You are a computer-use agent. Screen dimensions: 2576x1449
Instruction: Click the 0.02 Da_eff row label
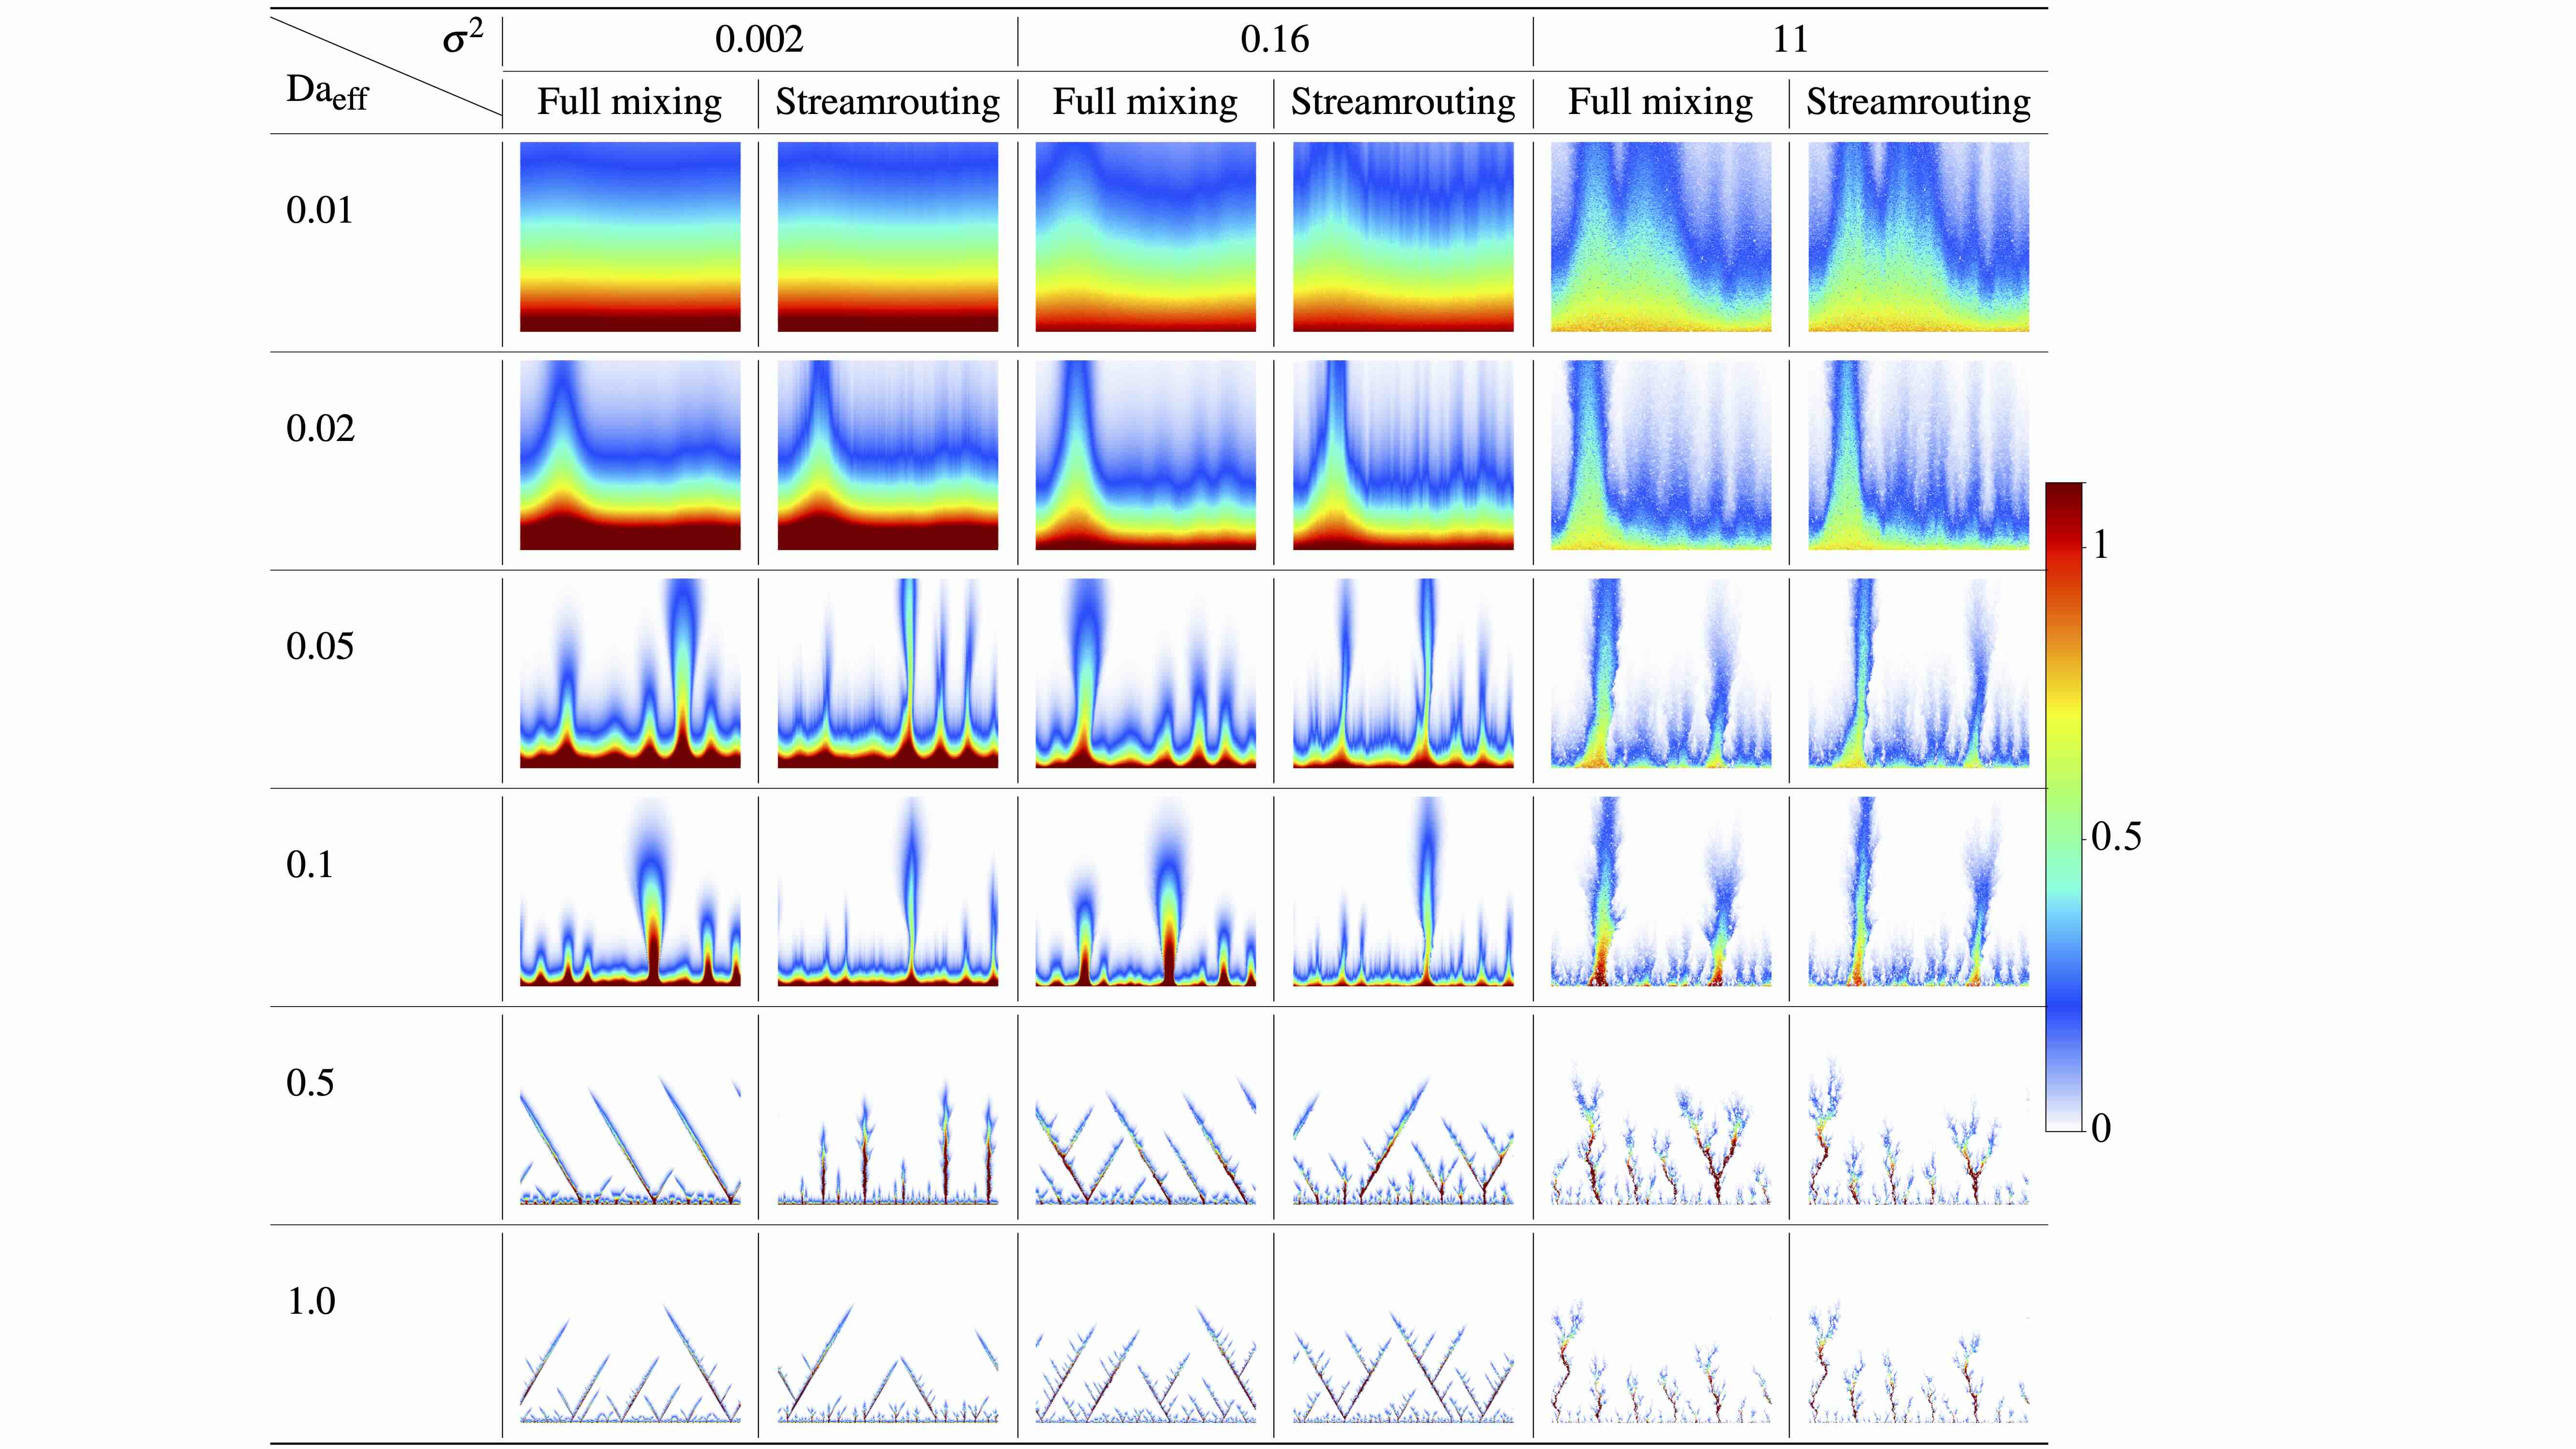(320, 428)
